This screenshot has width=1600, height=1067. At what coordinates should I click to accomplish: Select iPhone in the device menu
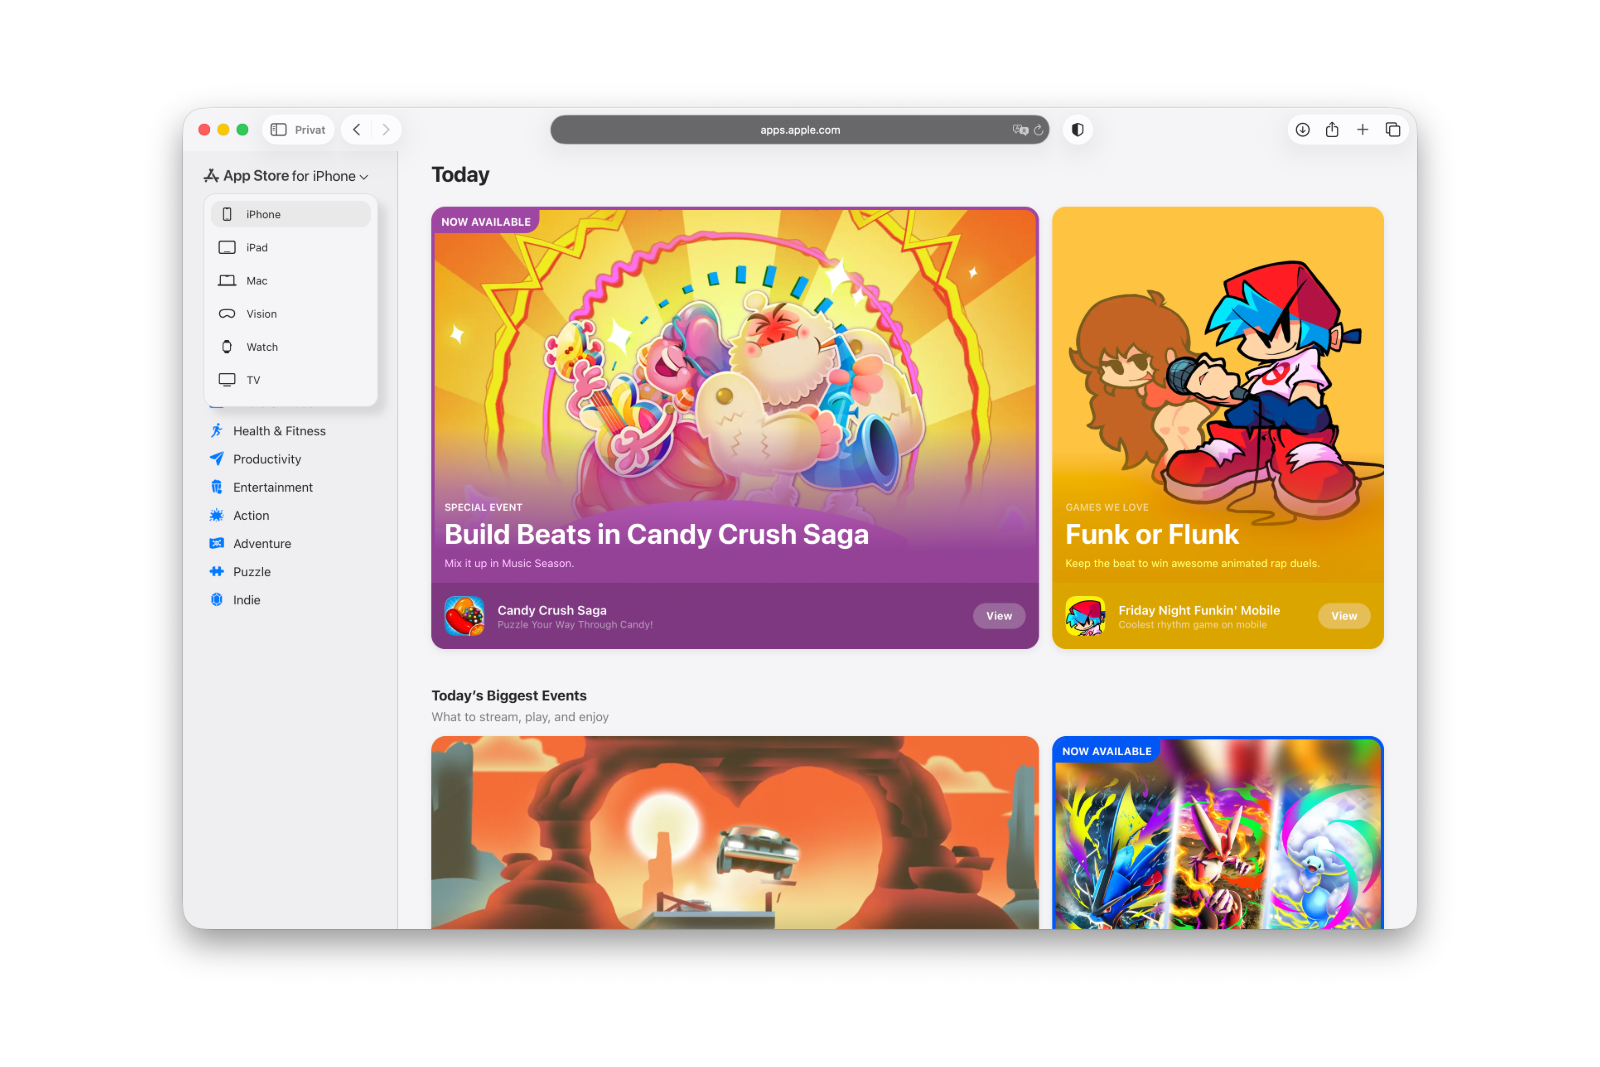pos(263,213)
